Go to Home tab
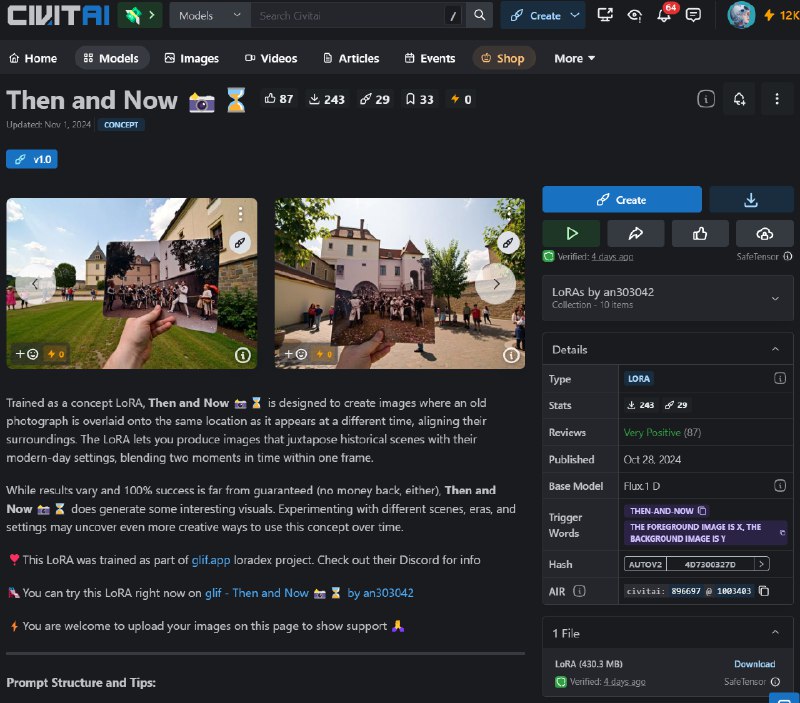This screenshot has height=703, width=800. pyautogui.click(x=33, y=58)
